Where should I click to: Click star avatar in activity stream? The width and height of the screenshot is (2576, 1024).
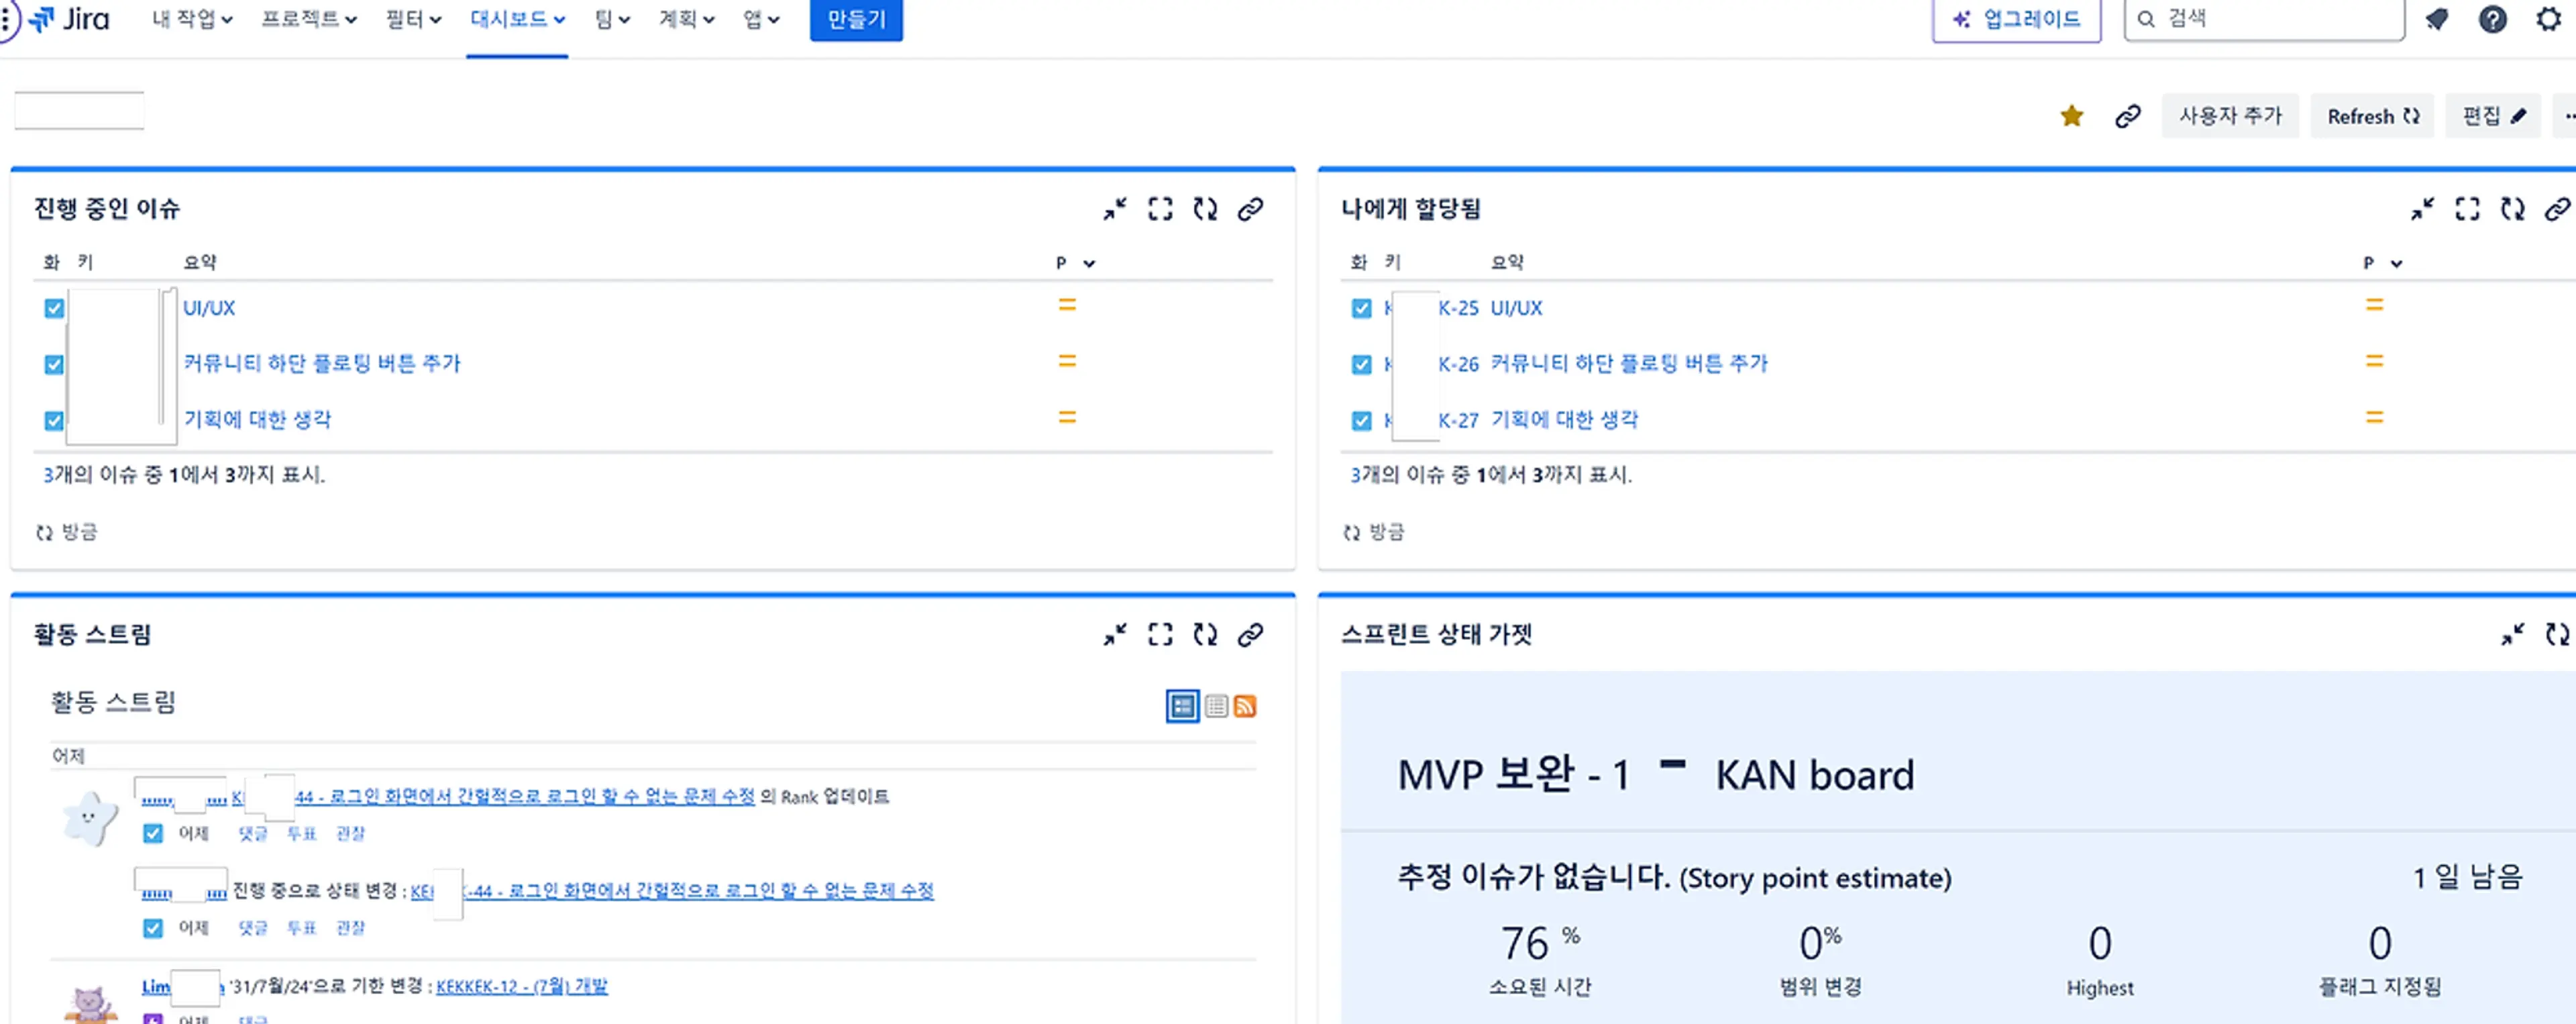click(90, 818)
